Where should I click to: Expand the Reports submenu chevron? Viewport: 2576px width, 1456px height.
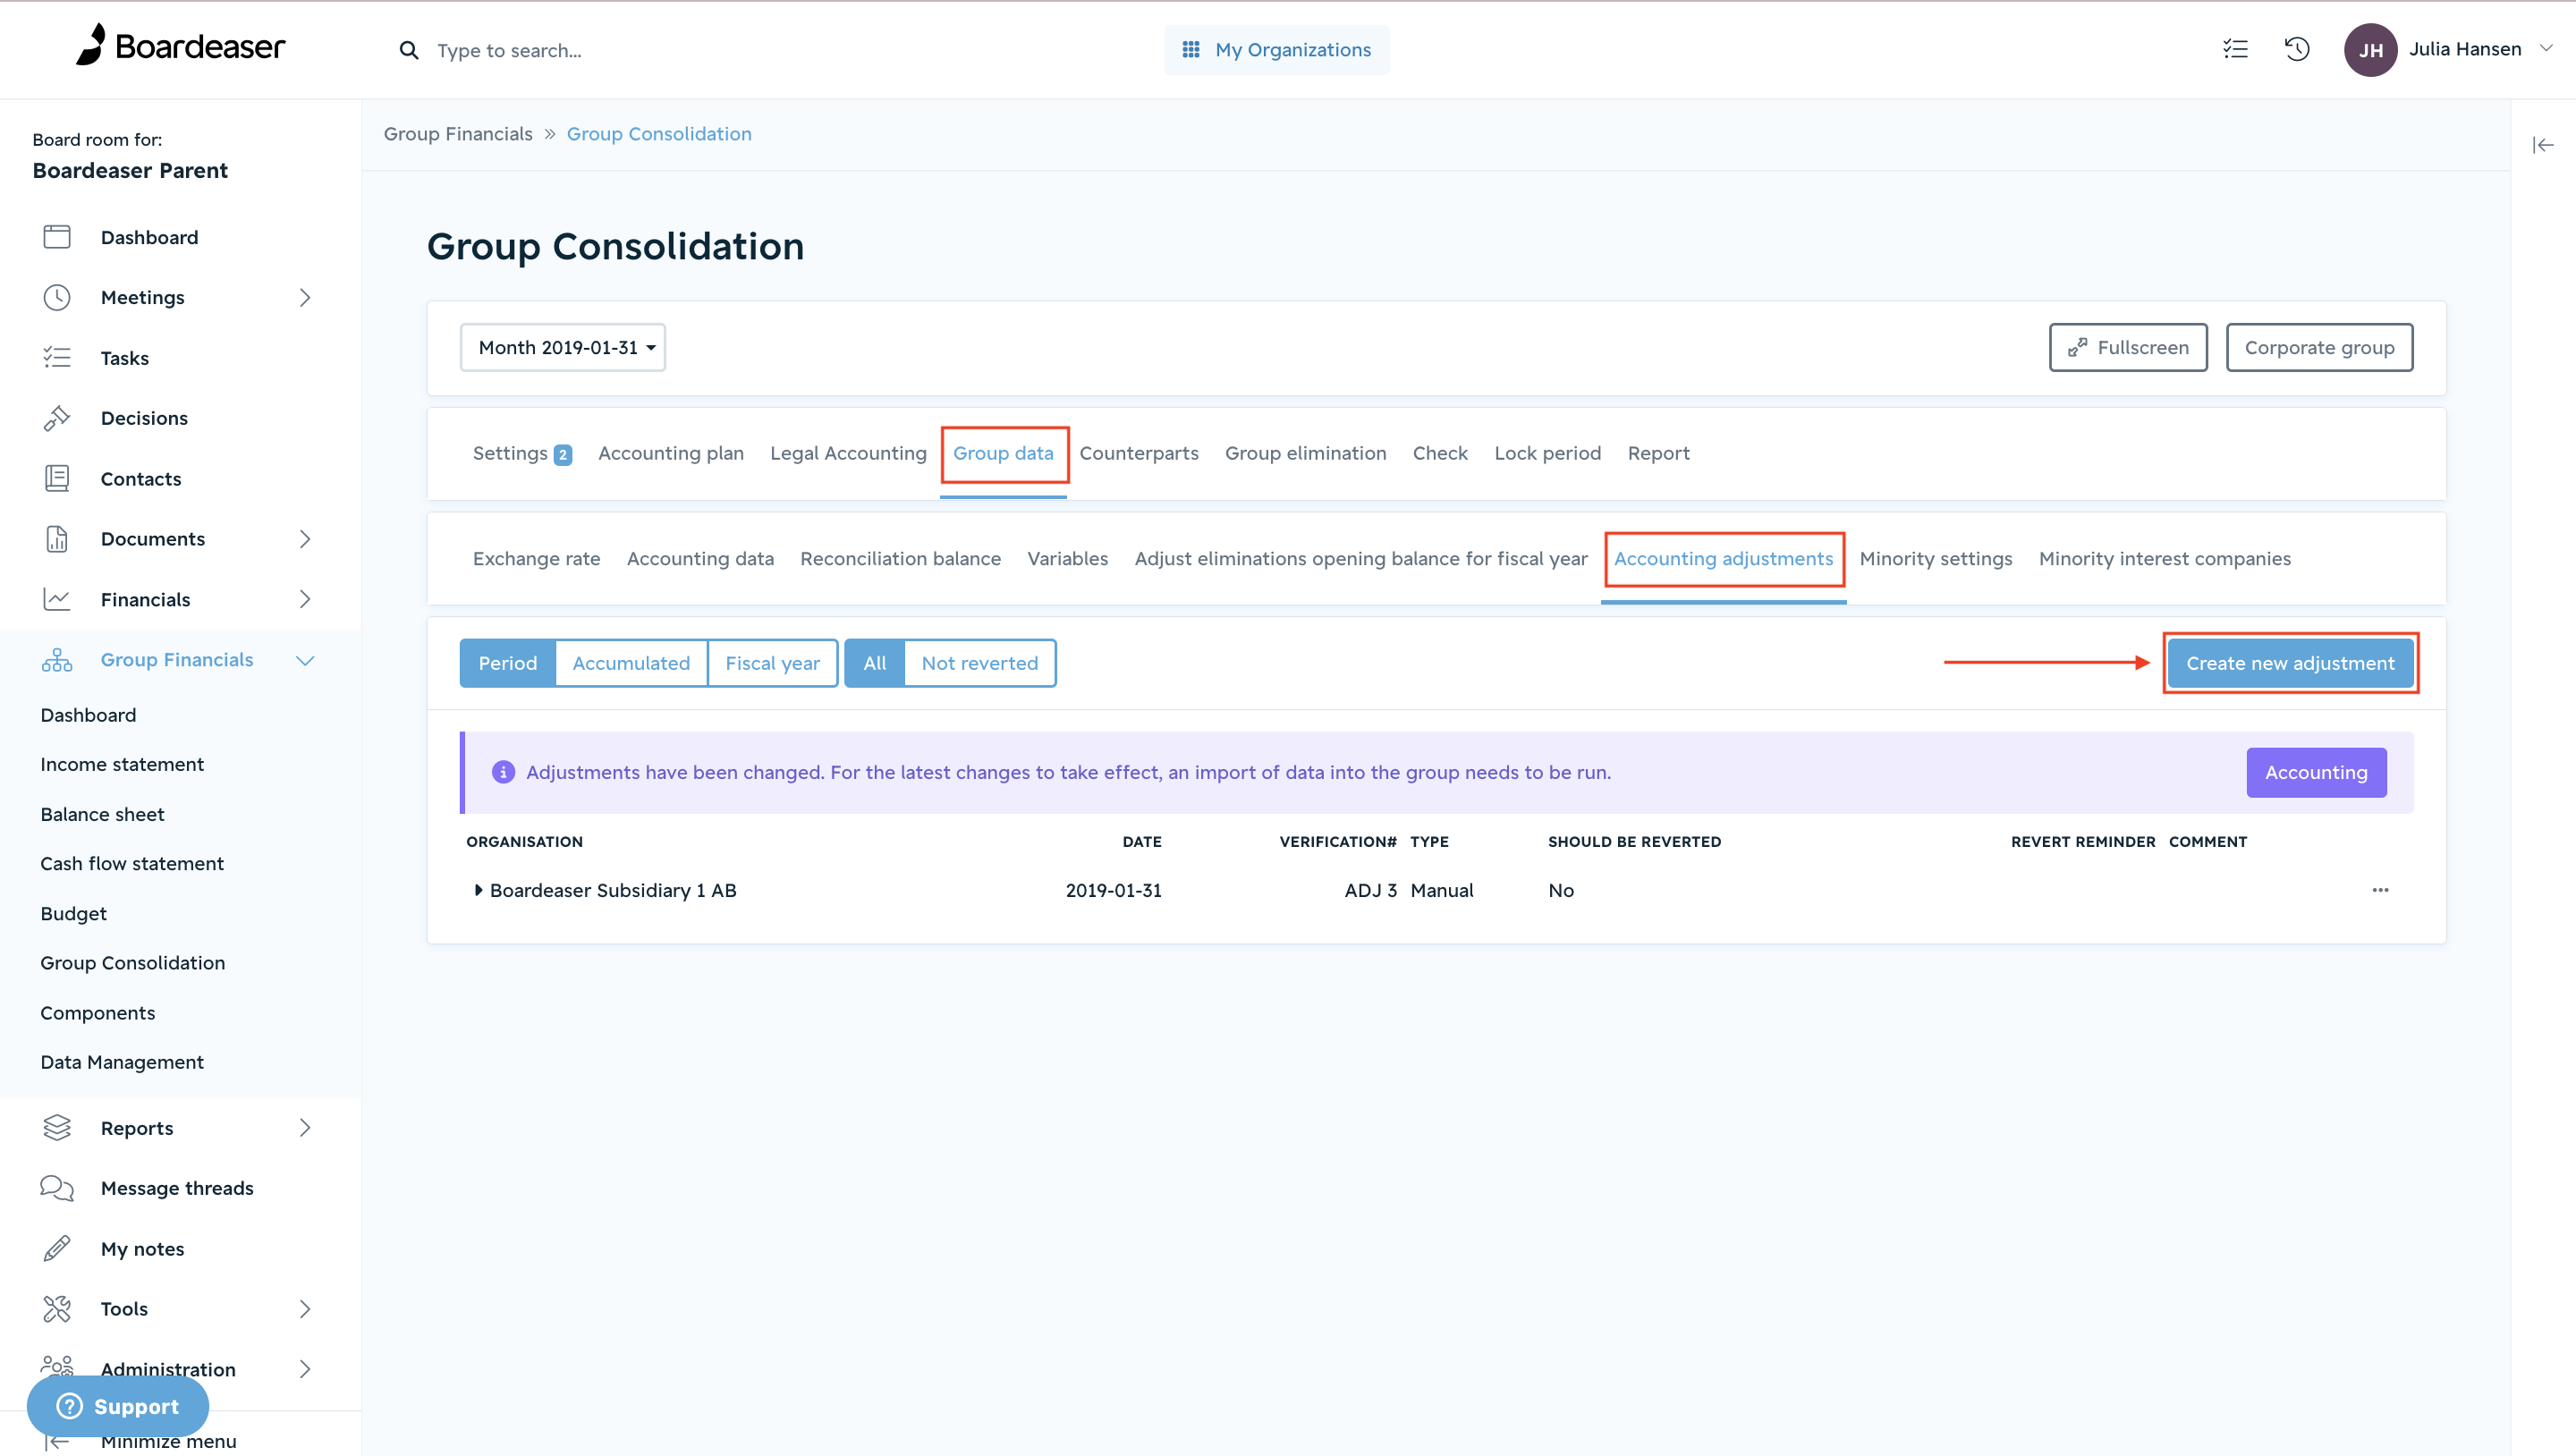tap(305, 1128)
